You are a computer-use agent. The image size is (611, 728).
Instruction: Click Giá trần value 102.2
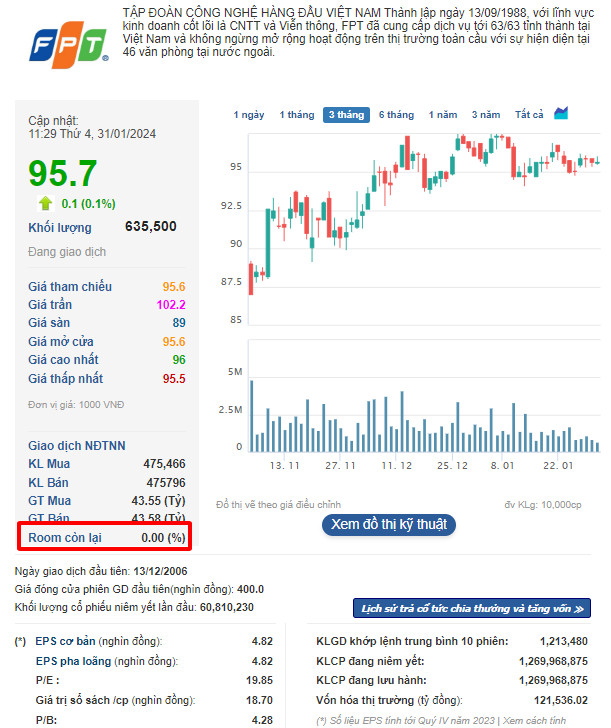[x=171, y=305]
